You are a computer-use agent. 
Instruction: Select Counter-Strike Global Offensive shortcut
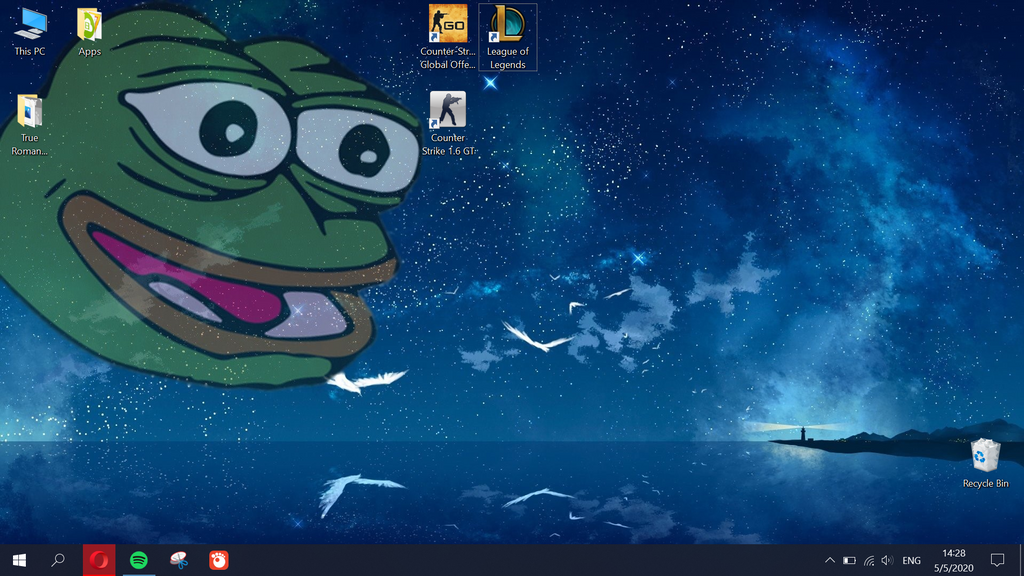click(x=448, y=37)
